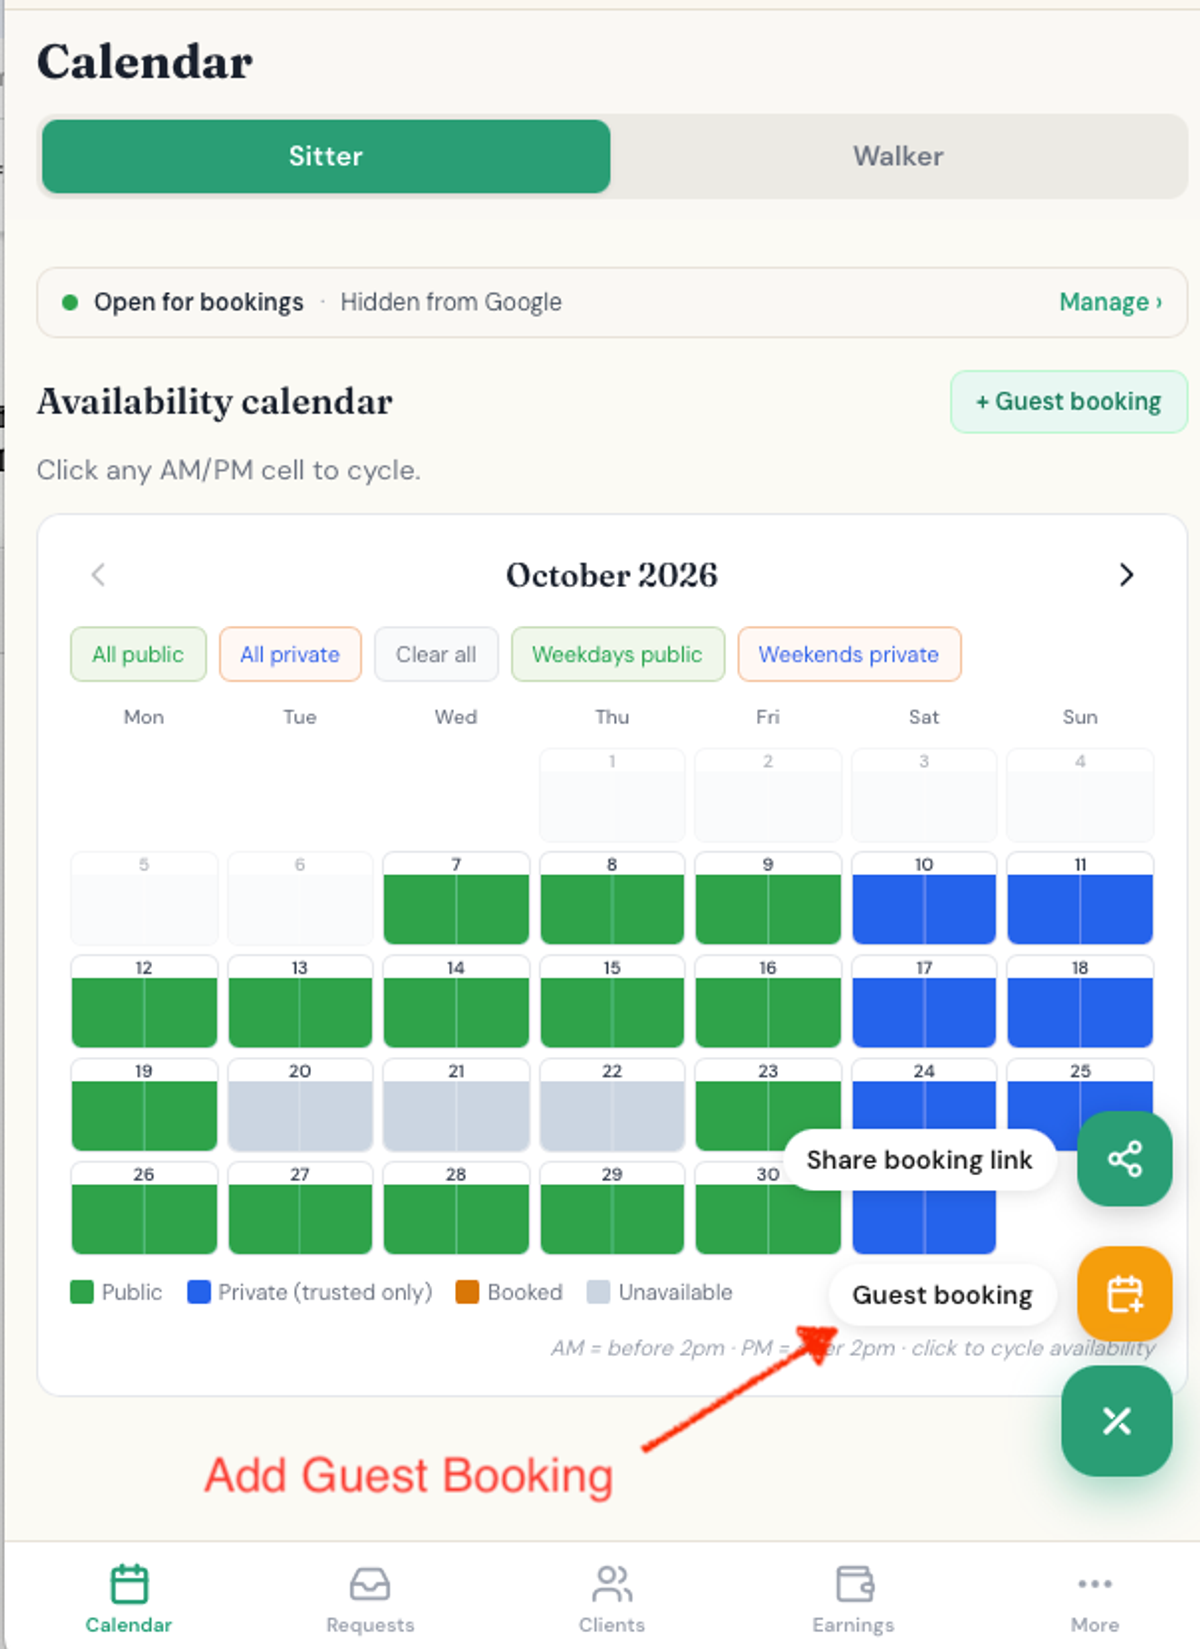This screenshot has width=1200, height=1649.
Task: Click the Thu column header
Action: point(612,717)
